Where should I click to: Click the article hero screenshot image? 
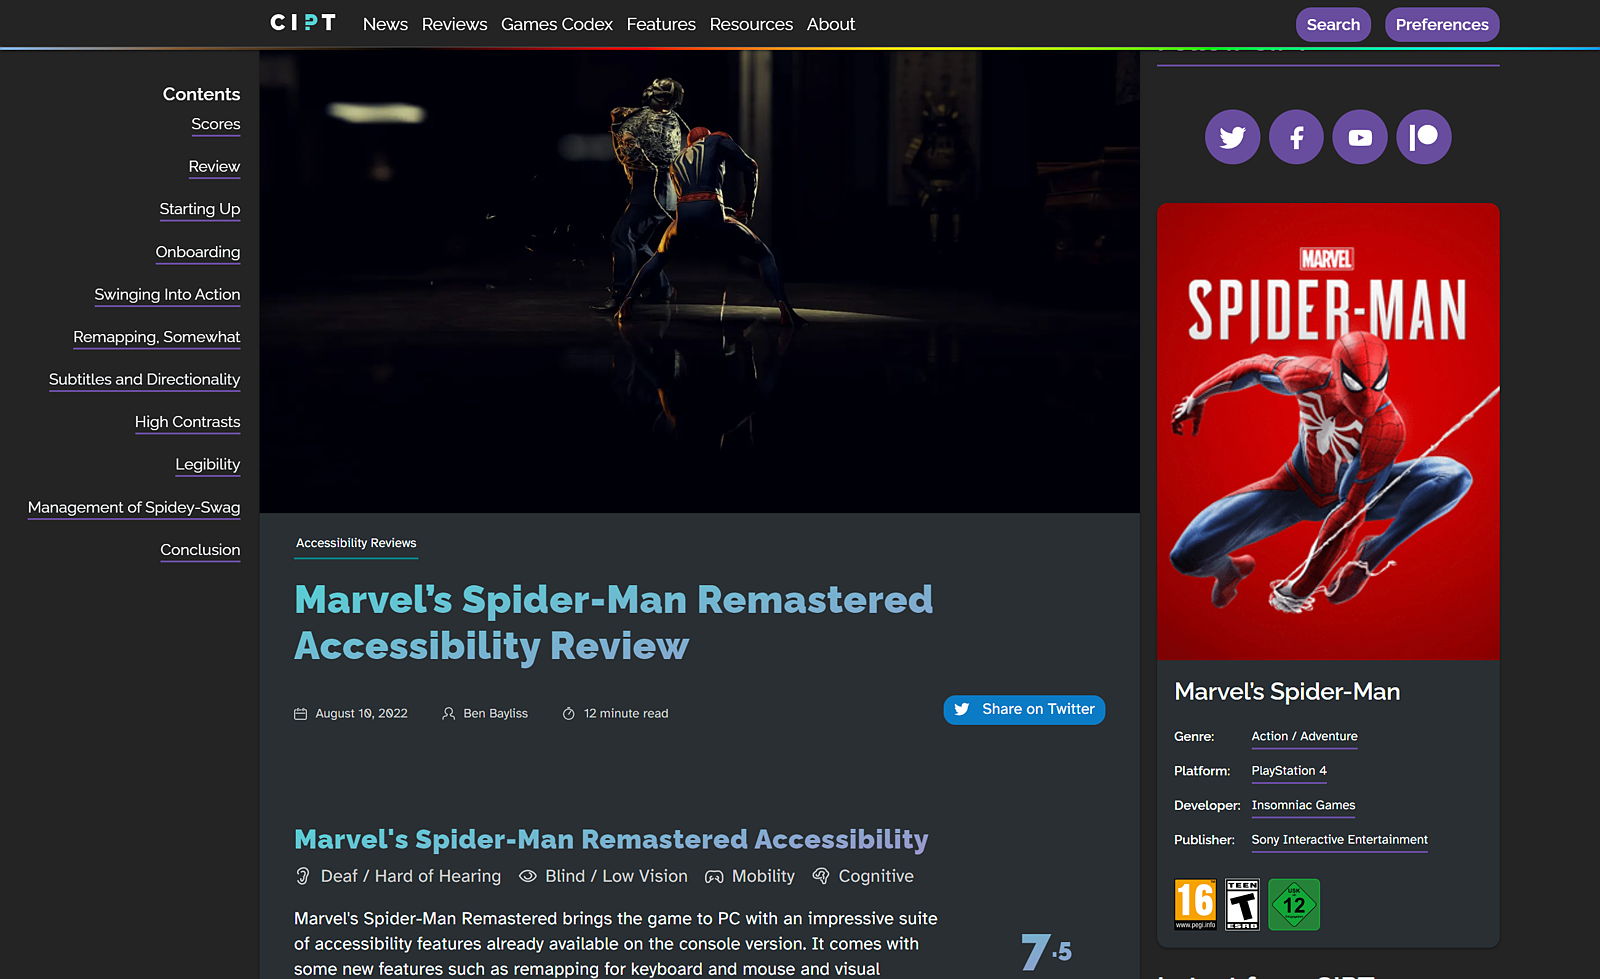[x=700, y=282]
